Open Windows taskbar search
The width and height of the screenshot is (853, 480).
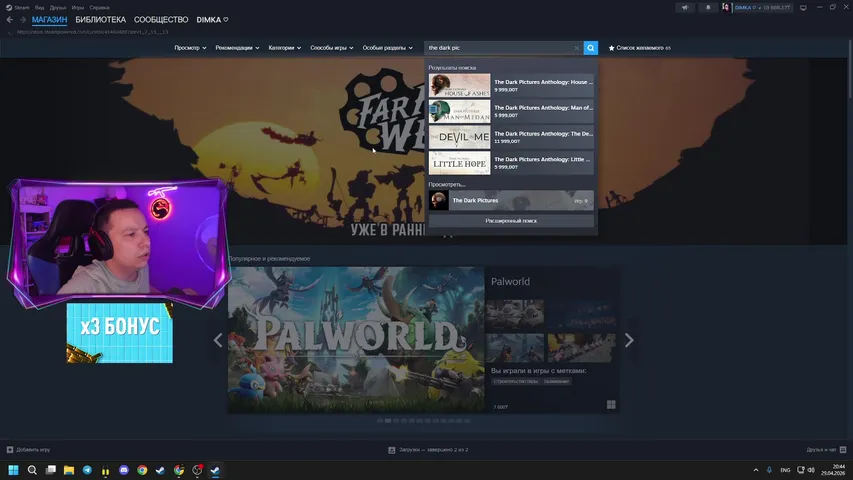pos(32,470)
